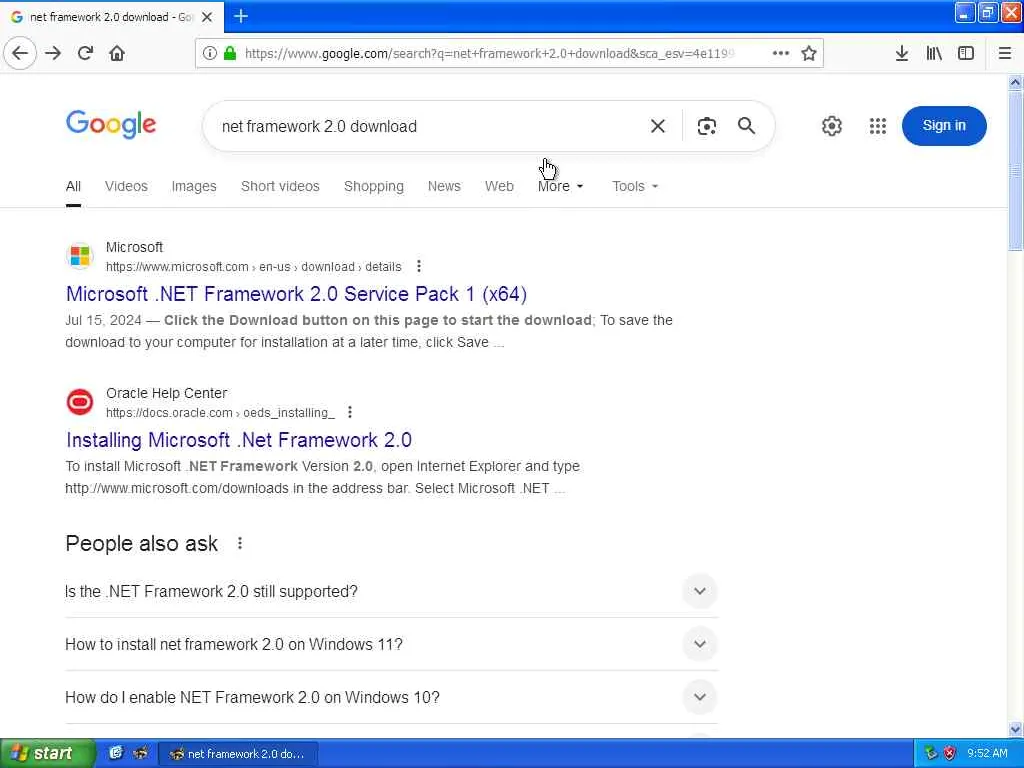
Task: Click the 'net framework 2.0 do...' taskbar button
Action: tap(238, 754)
